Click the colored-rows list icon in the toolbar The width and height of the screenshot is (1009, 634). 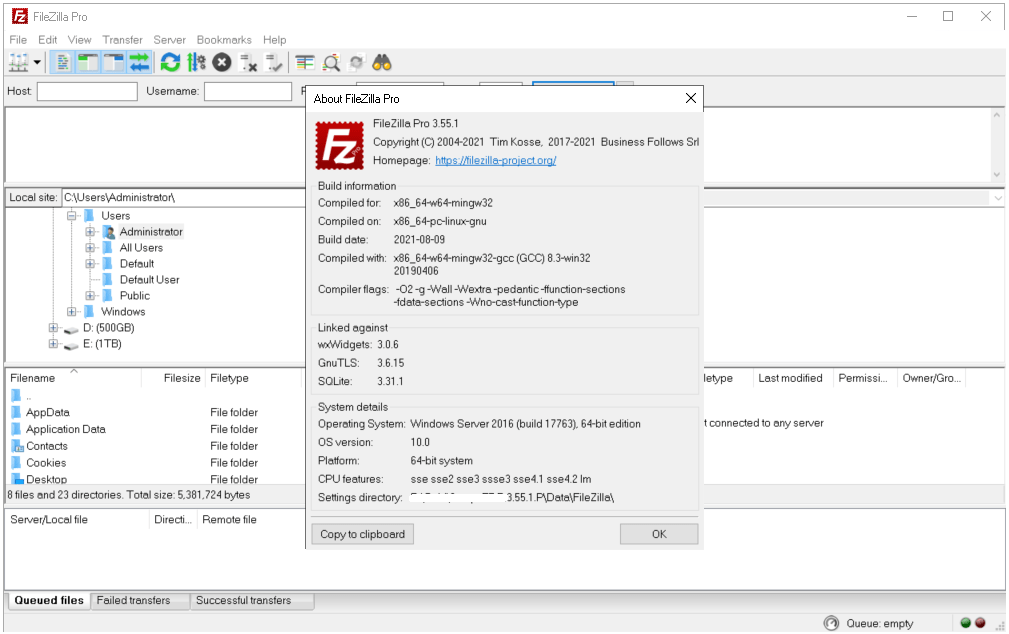(305, 62)
